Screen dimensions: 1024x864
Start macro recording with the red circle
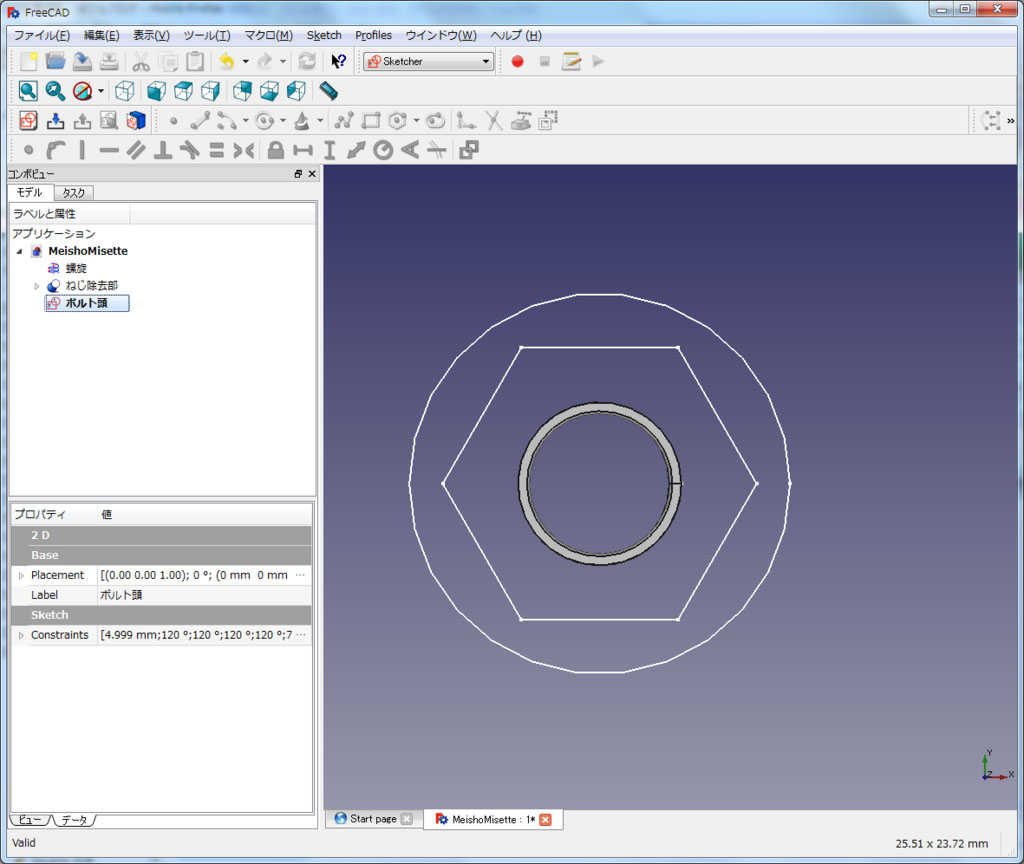[x=517, y=61]
